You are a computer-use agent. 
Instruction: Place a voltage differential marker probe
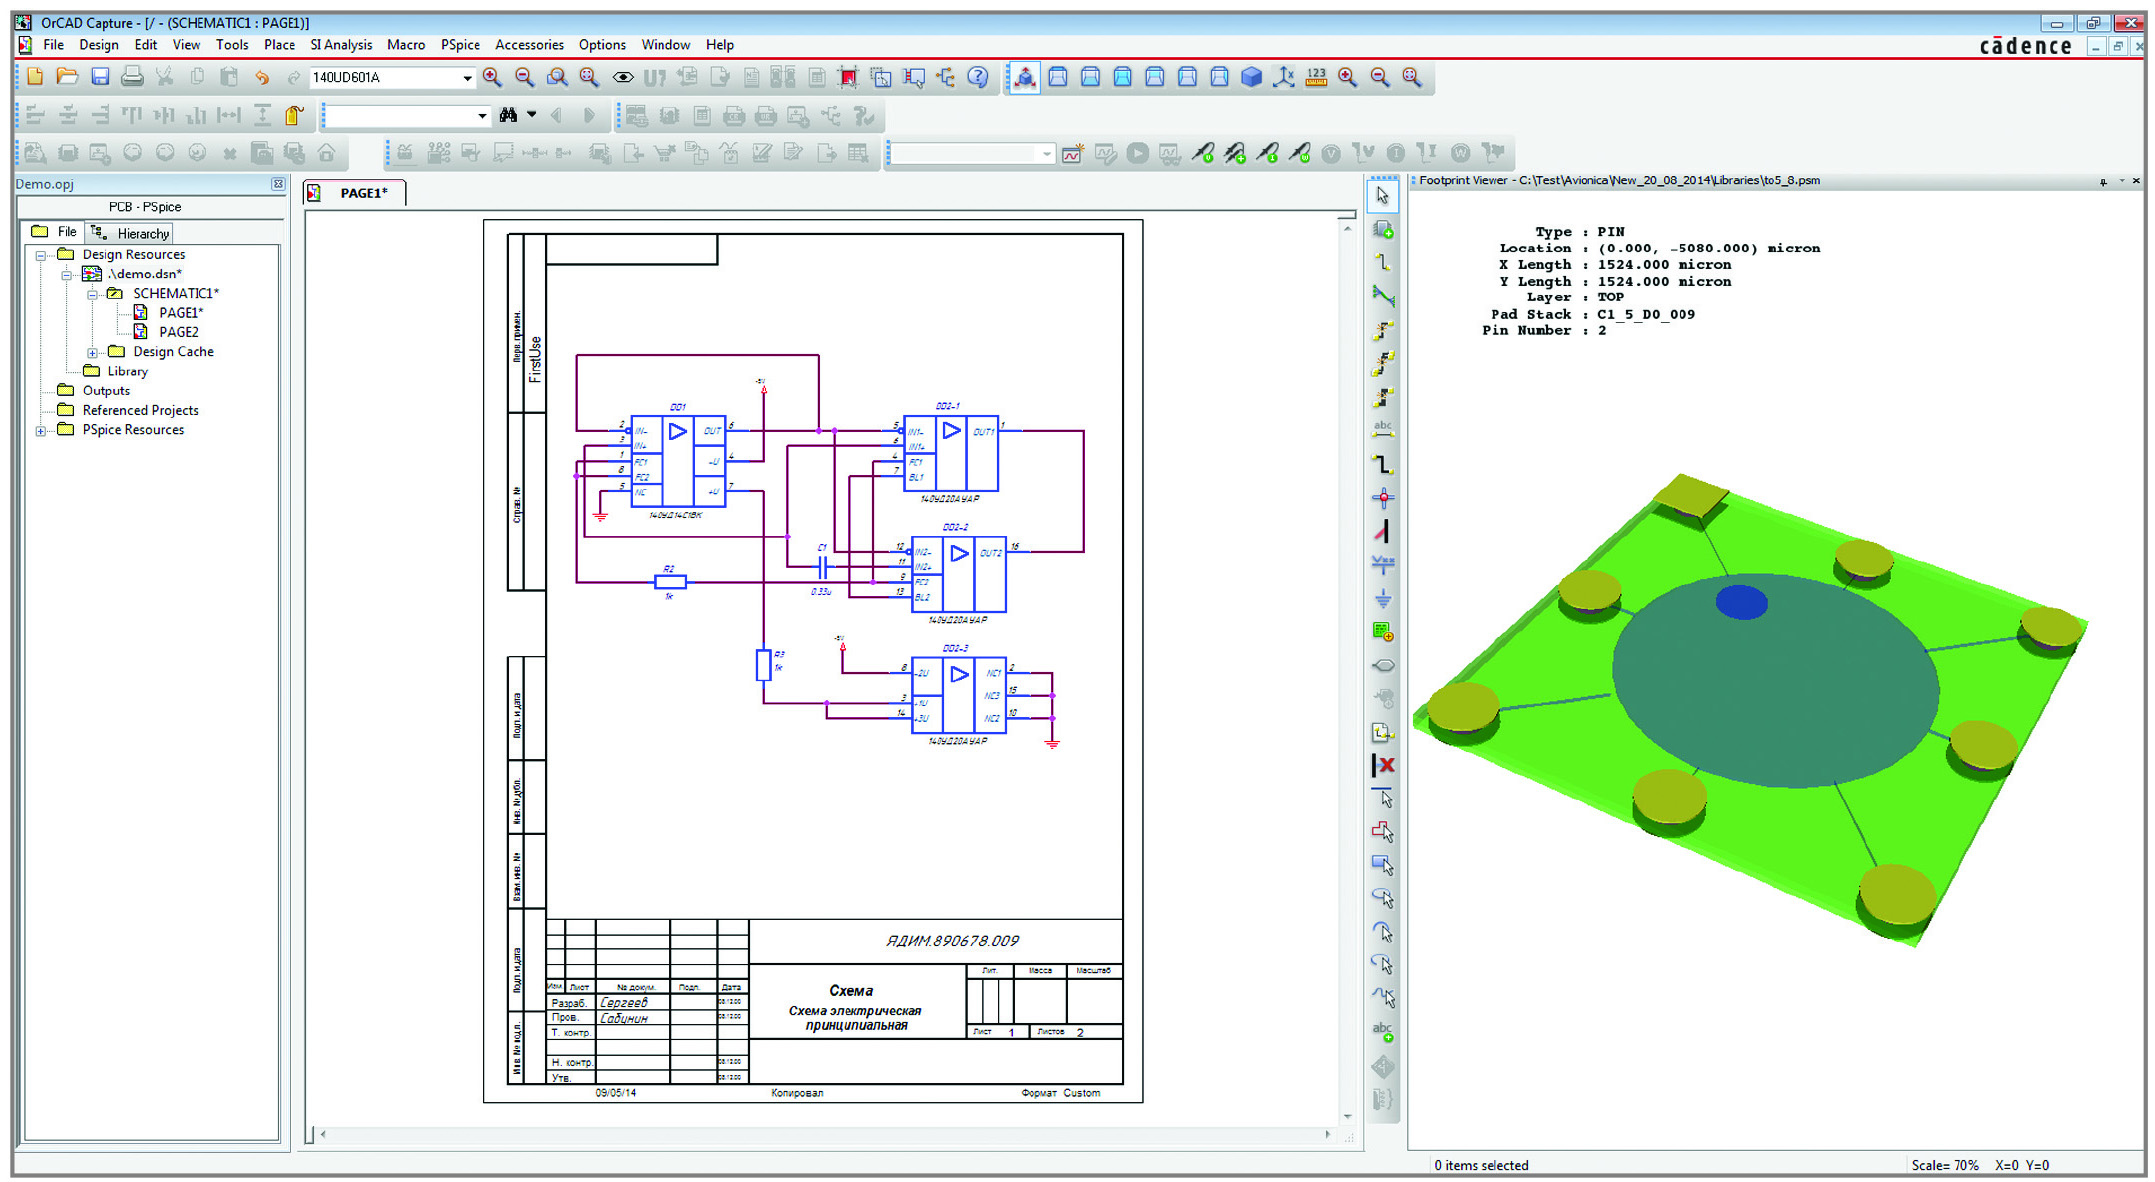coord(1235,153)
